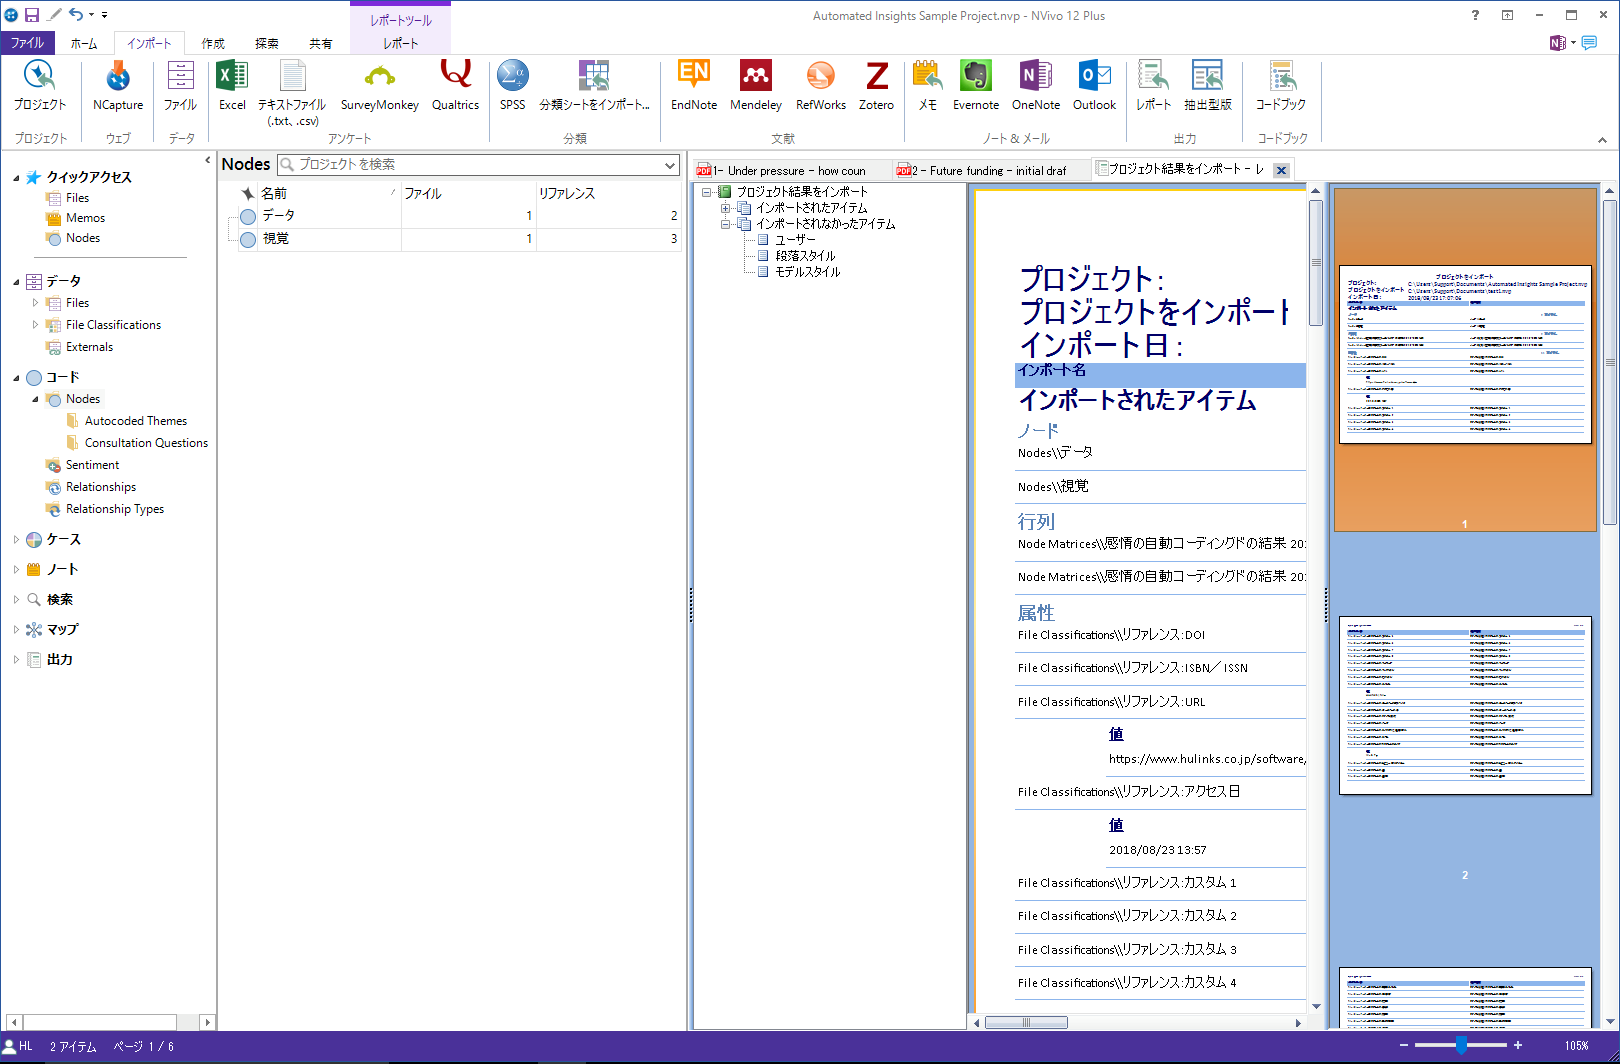This screenshot has height=1064, width=1620.
Task: Select the 視覚 node row circle
Action: pos(248,240)
